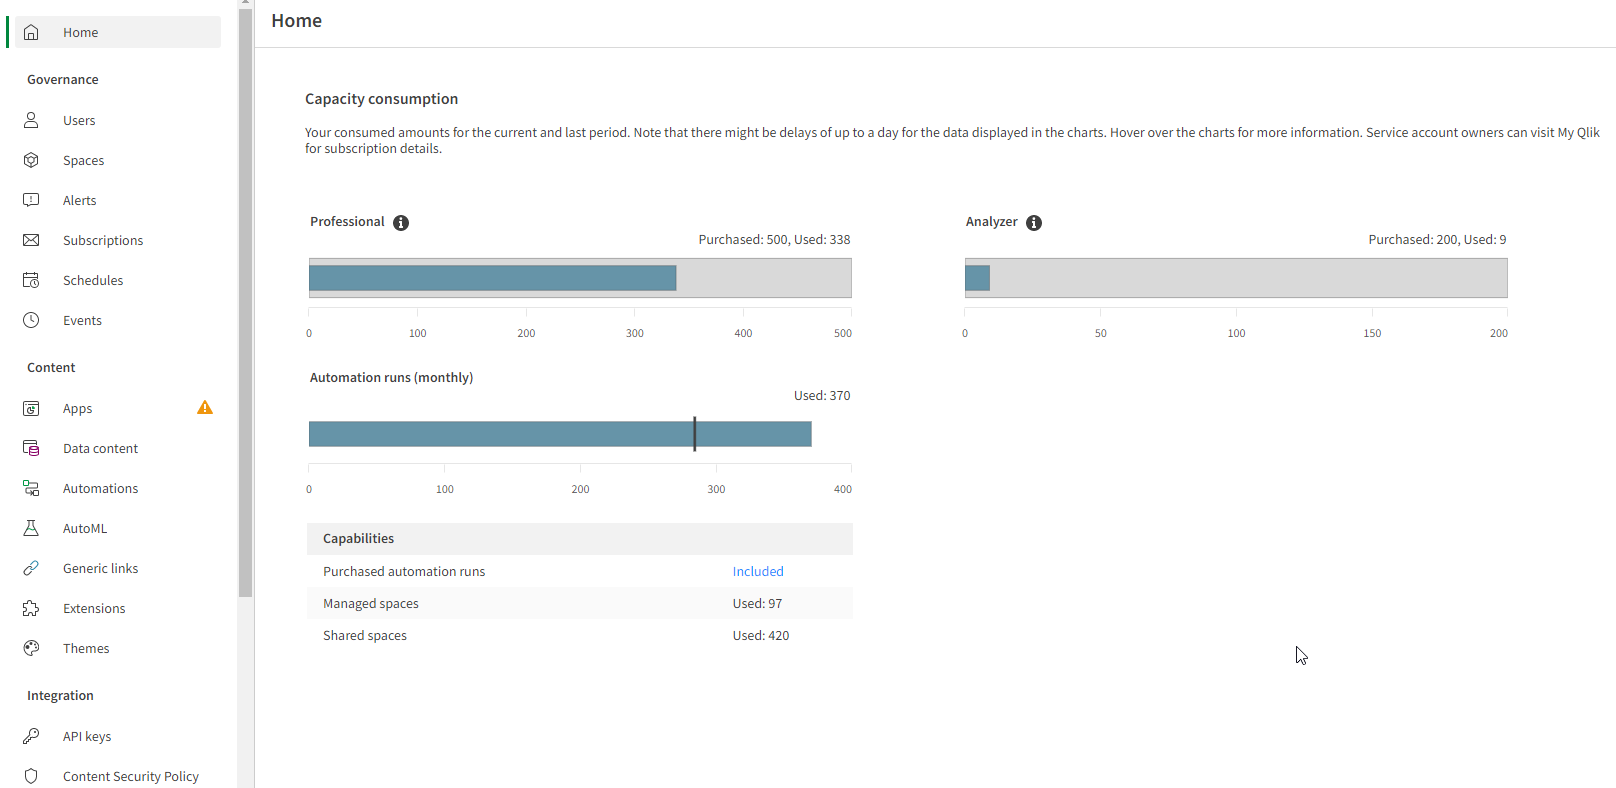Click the Automations workflow icon

tap(31, 488)
